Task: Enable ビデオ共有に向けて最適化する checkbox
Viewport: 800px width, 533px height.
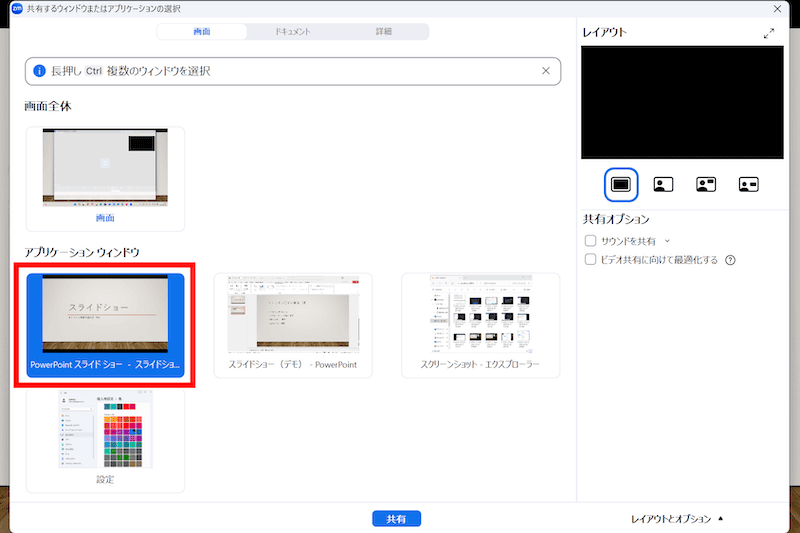Action: pos(590,260)
